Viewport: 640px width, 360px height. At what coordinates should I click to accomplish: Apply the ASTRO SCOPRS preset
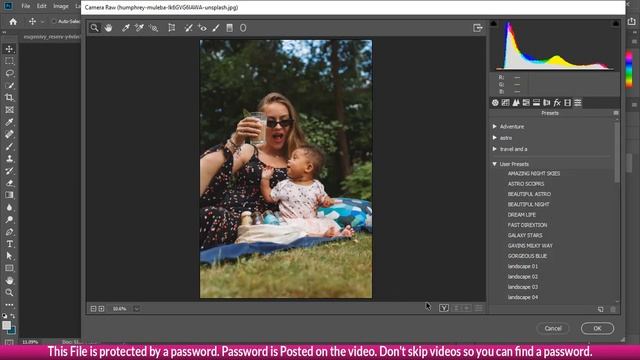click(526, 184)
